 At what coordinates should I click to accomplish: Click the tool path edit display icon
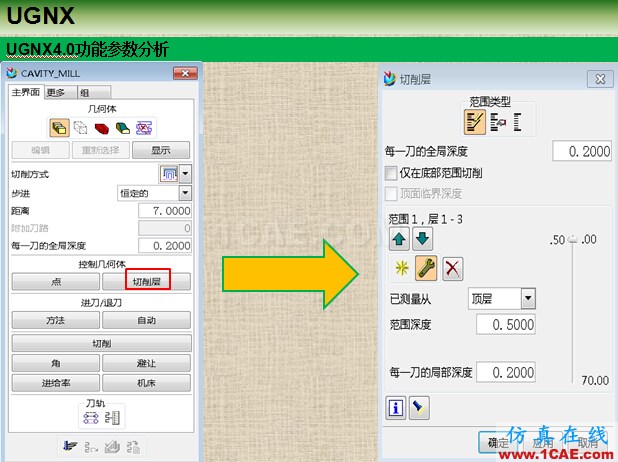pyautogui.click(x=91, y=417)
